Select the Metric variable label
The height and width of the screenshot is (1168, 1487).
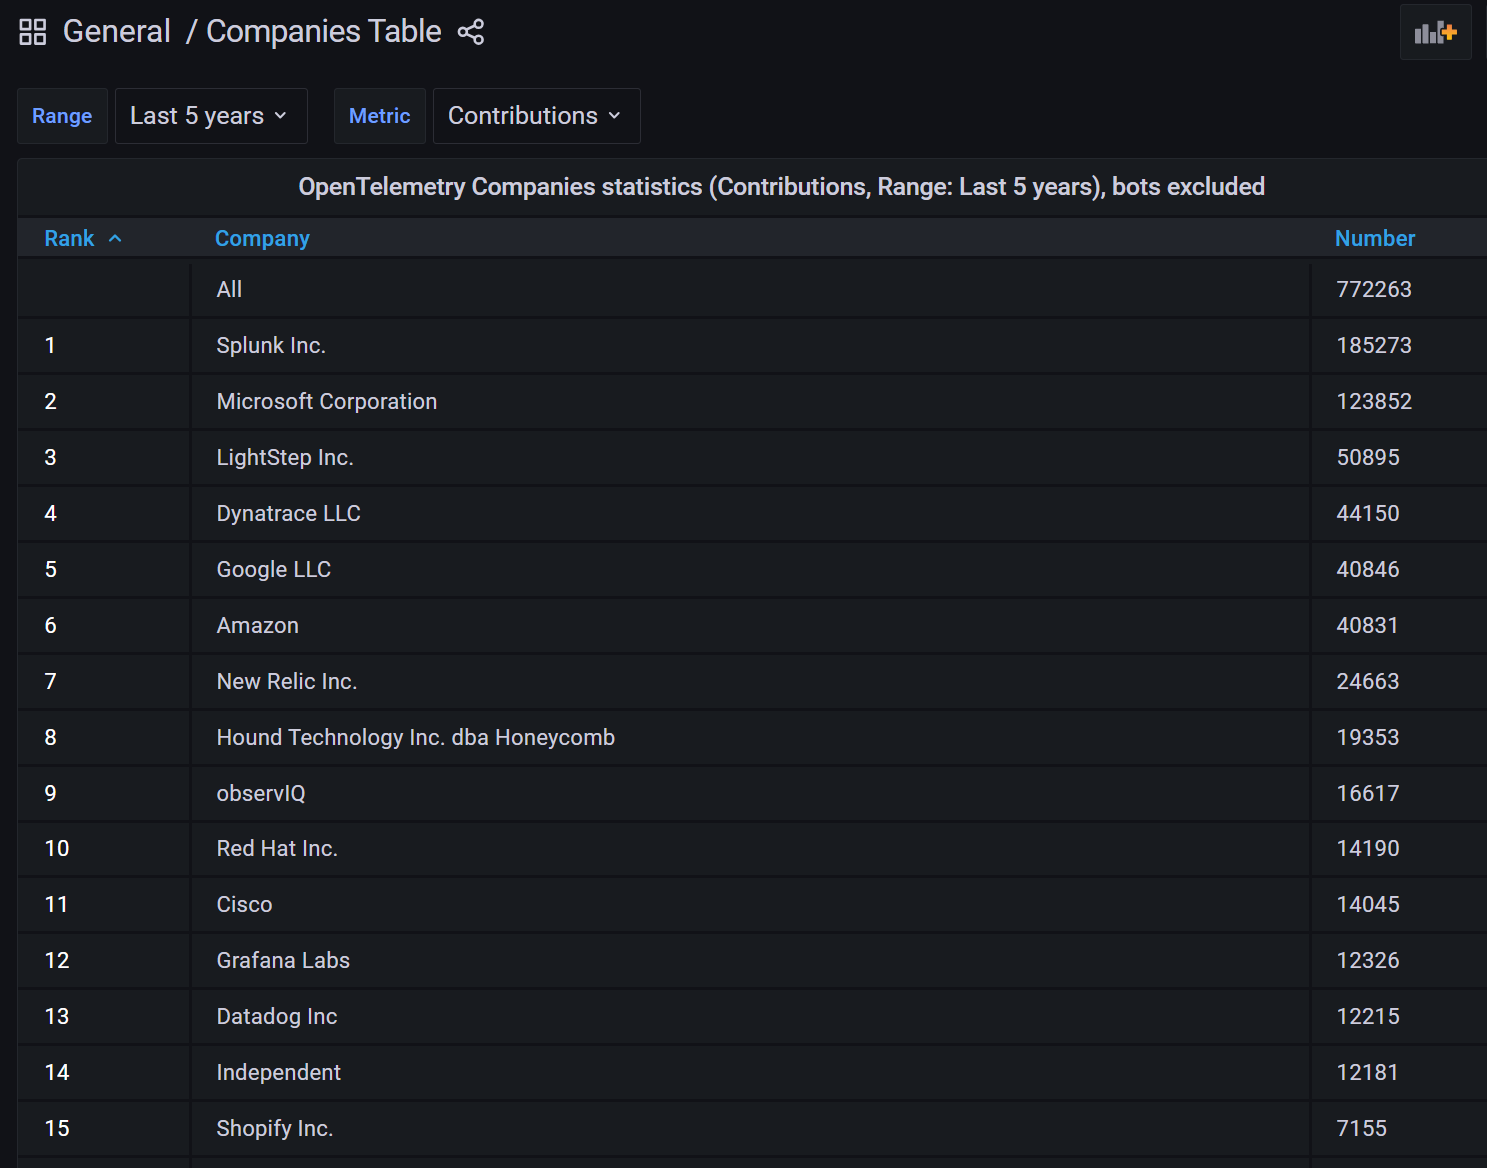click(380, 116)
